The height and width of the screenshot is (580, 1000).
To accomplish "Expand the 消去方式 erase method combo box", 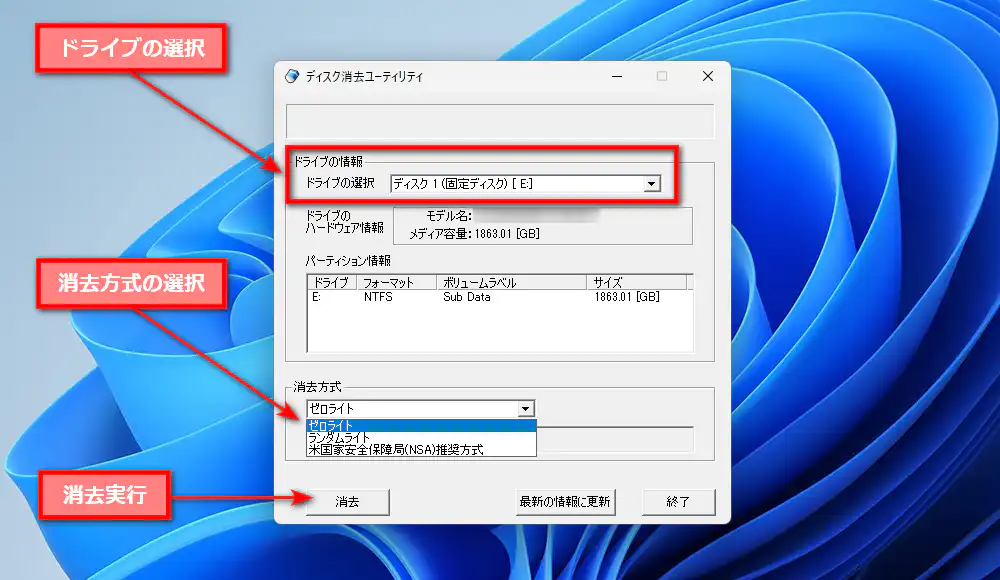I will (x=527, y=408).
